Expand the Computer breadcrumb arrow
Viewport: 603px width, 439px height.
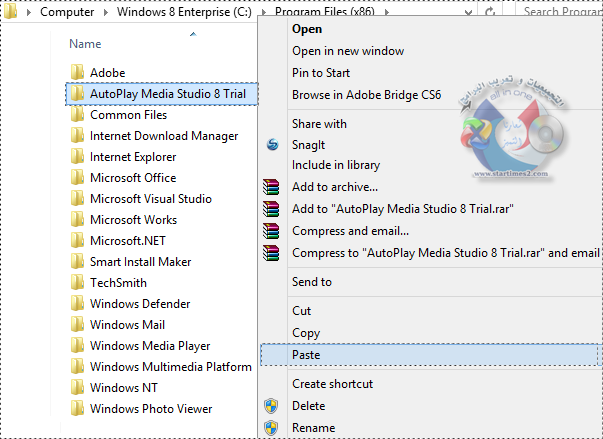(106, 12)
